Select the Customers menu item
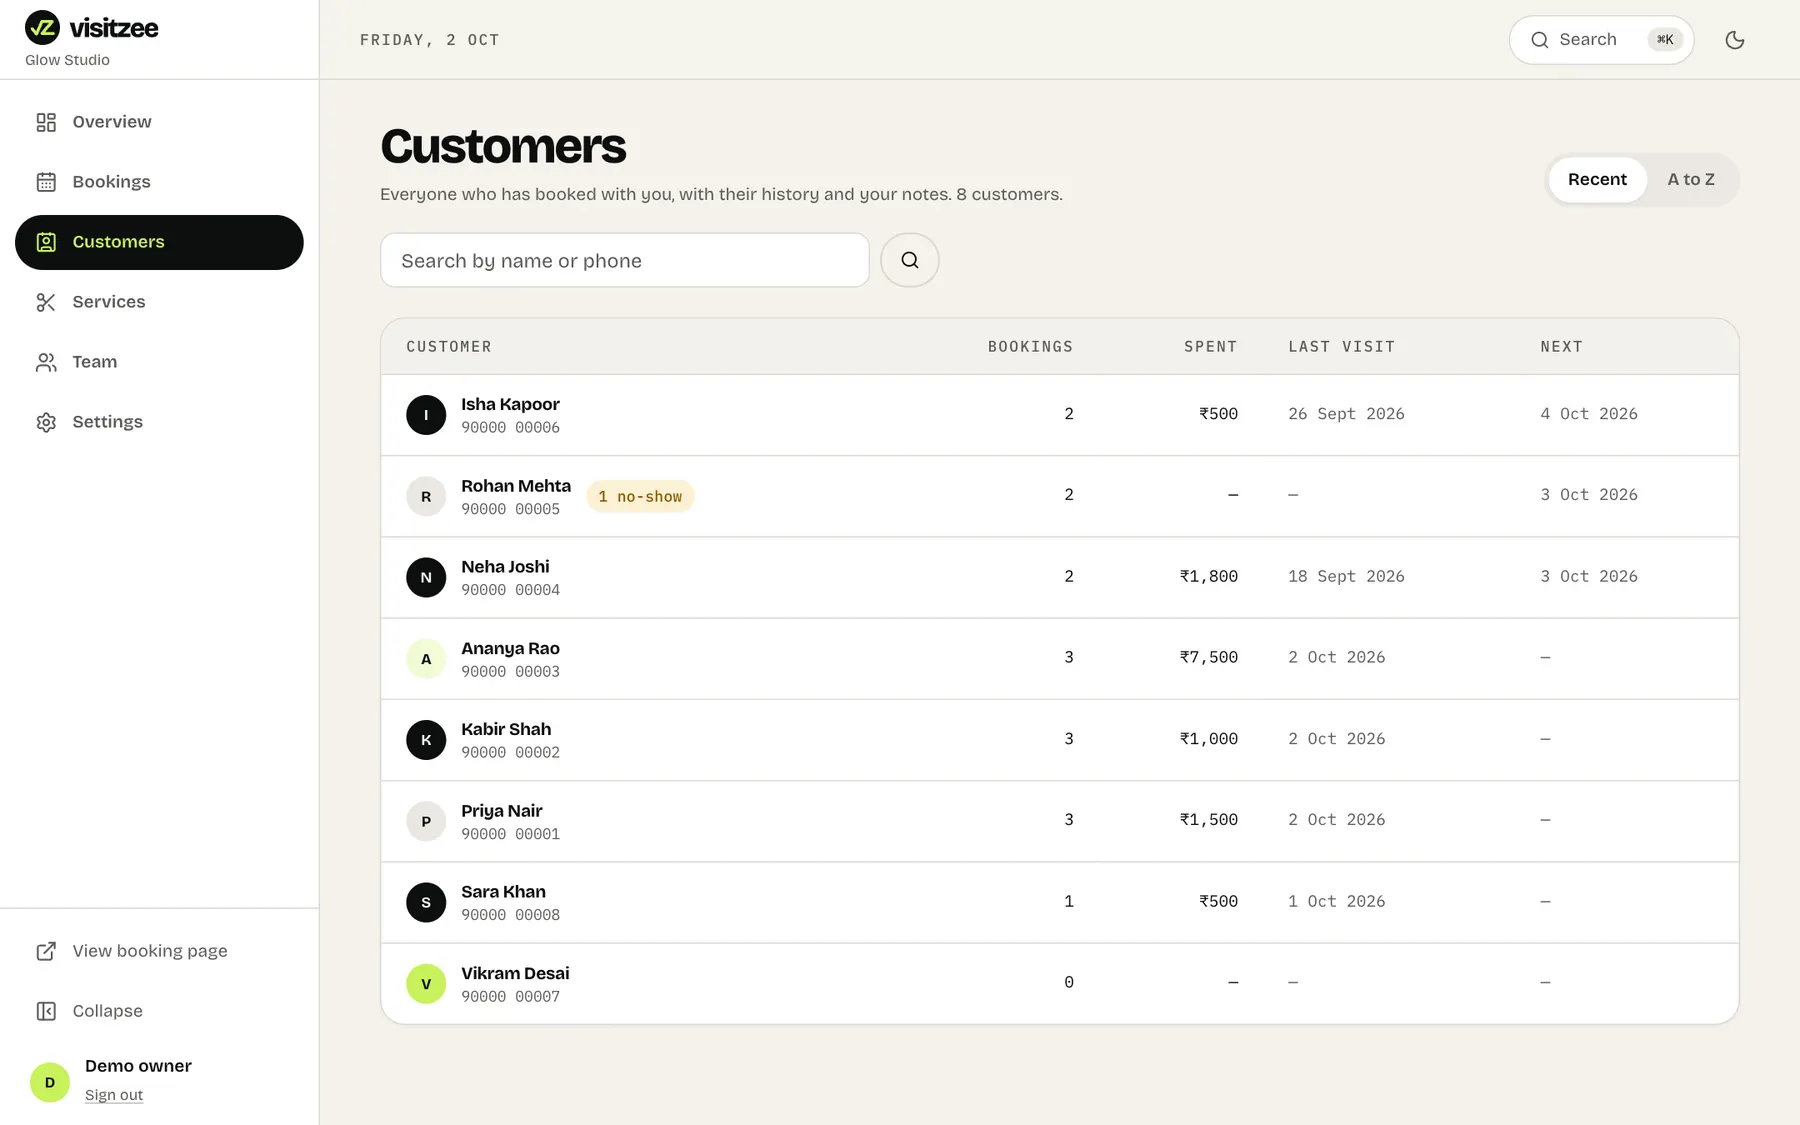The width and height of the screenshot is (1800, 1125). coord(159,242)
